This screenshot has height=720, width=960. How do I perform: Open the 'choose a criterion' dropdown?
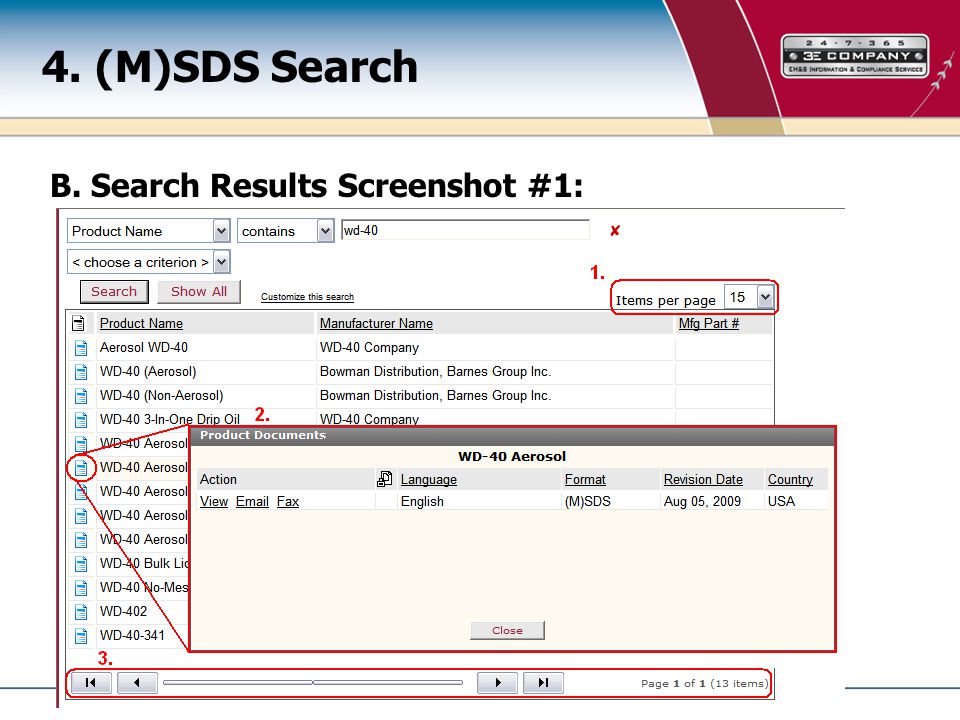[222, 262]
